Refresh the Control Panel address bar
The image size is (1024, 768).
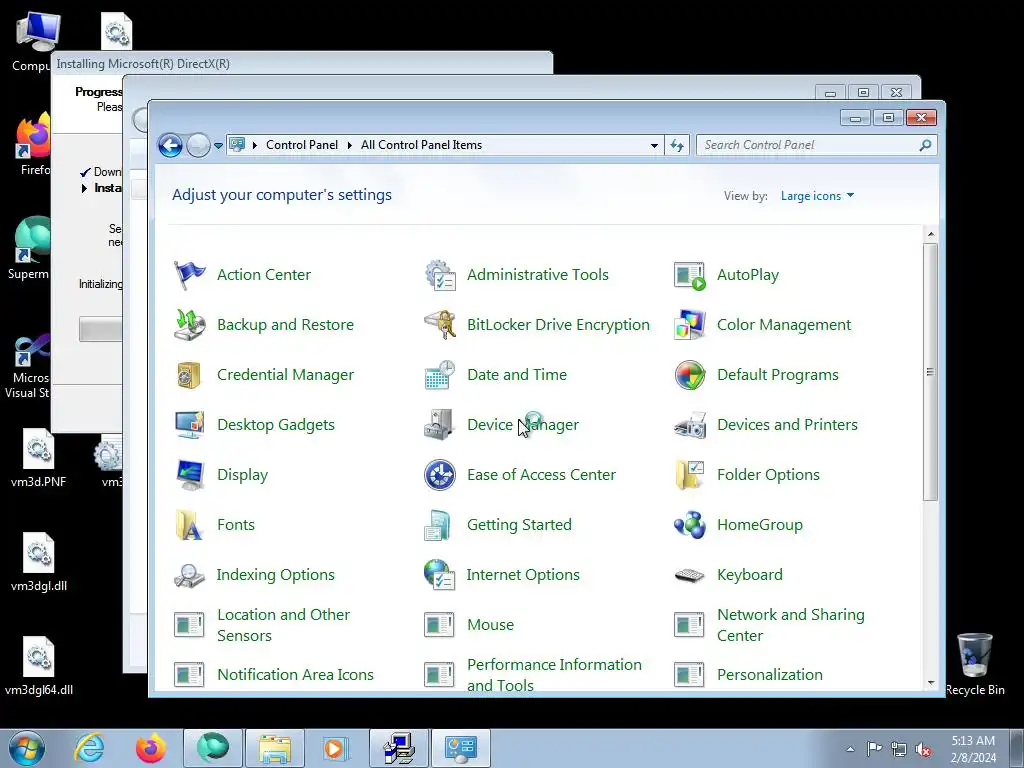[677, 146]
